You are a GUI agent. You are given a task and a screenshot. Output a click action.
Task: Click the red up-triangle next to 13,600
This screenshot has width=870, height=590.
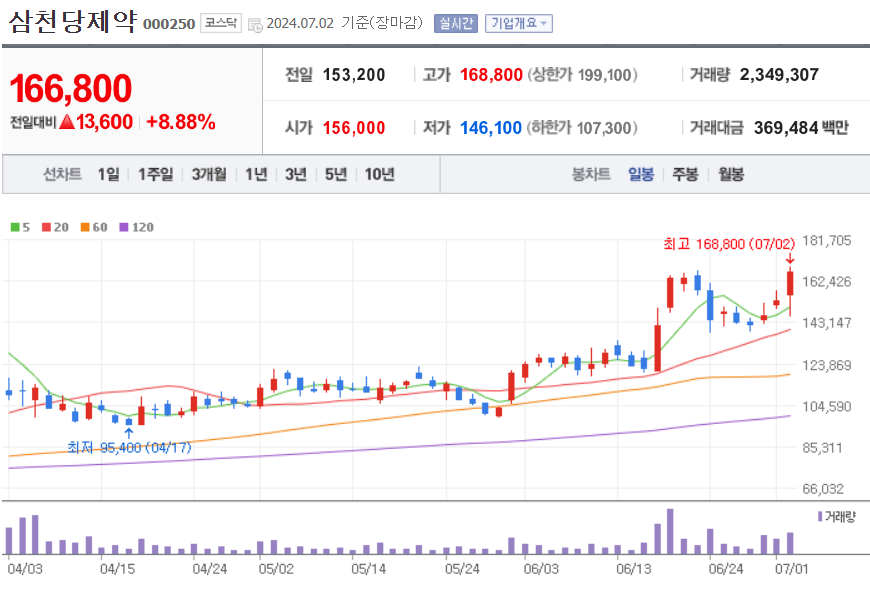point(67,122)
